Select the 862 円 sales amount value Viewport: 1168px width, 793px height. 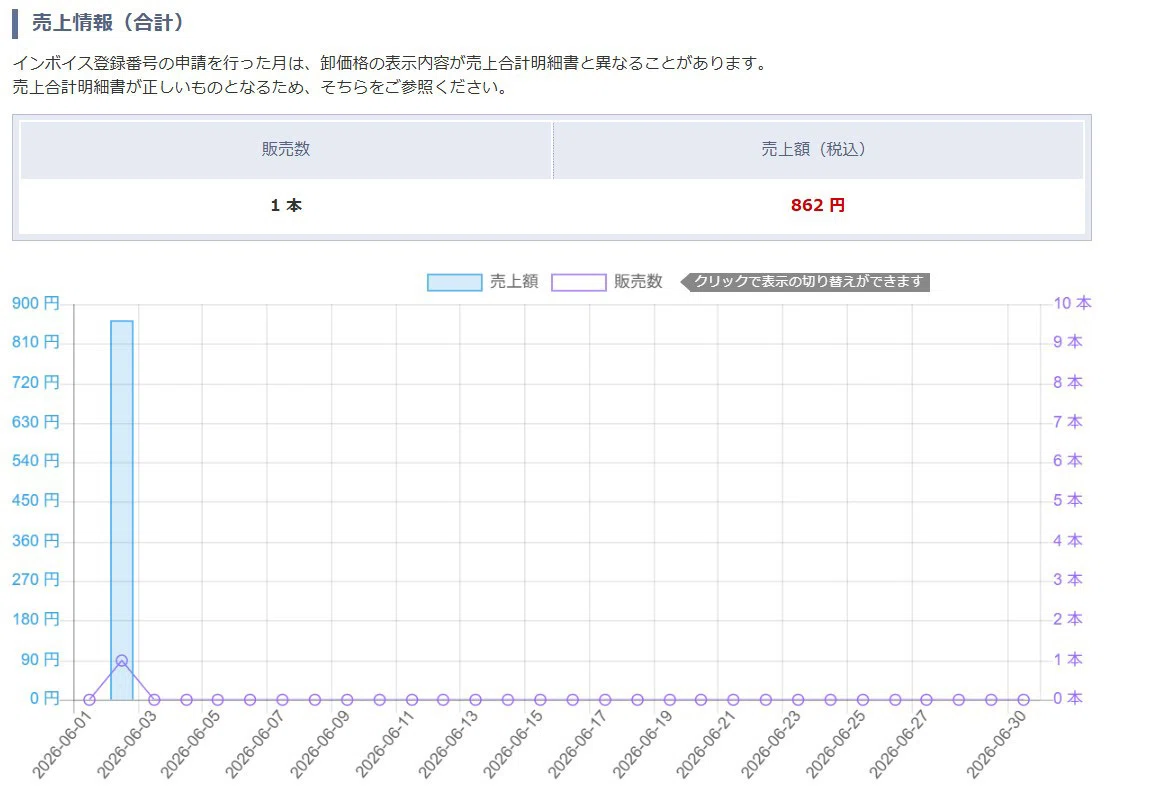coord(818,206)
